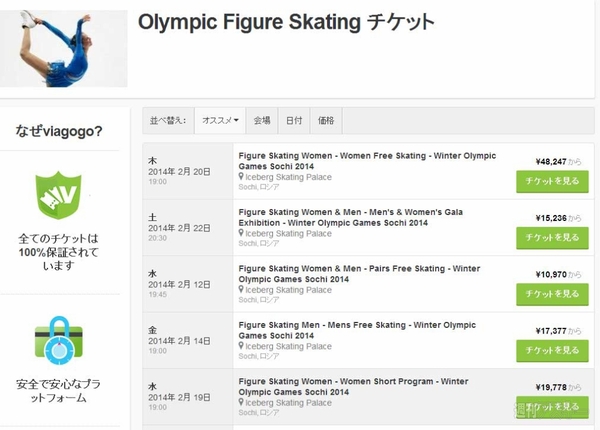This screenshot has width=600, height=430.
Task: Click location pin icon for Women Short Program
Action: (240, 402)
